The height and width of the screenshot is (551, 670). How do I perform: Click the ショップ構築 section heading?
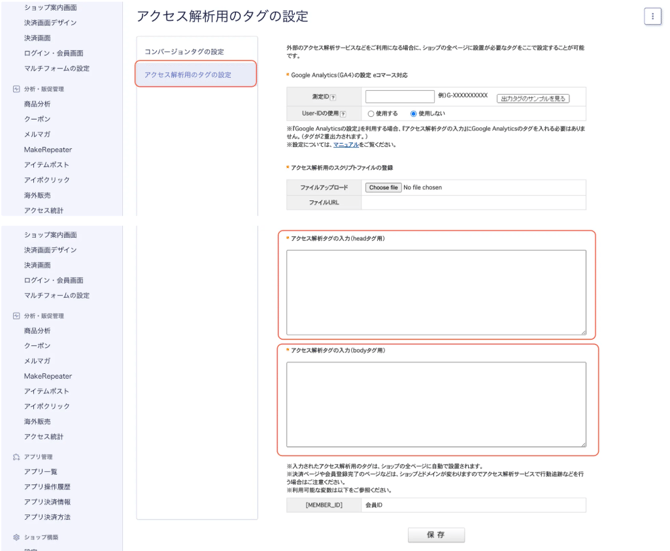41,537
